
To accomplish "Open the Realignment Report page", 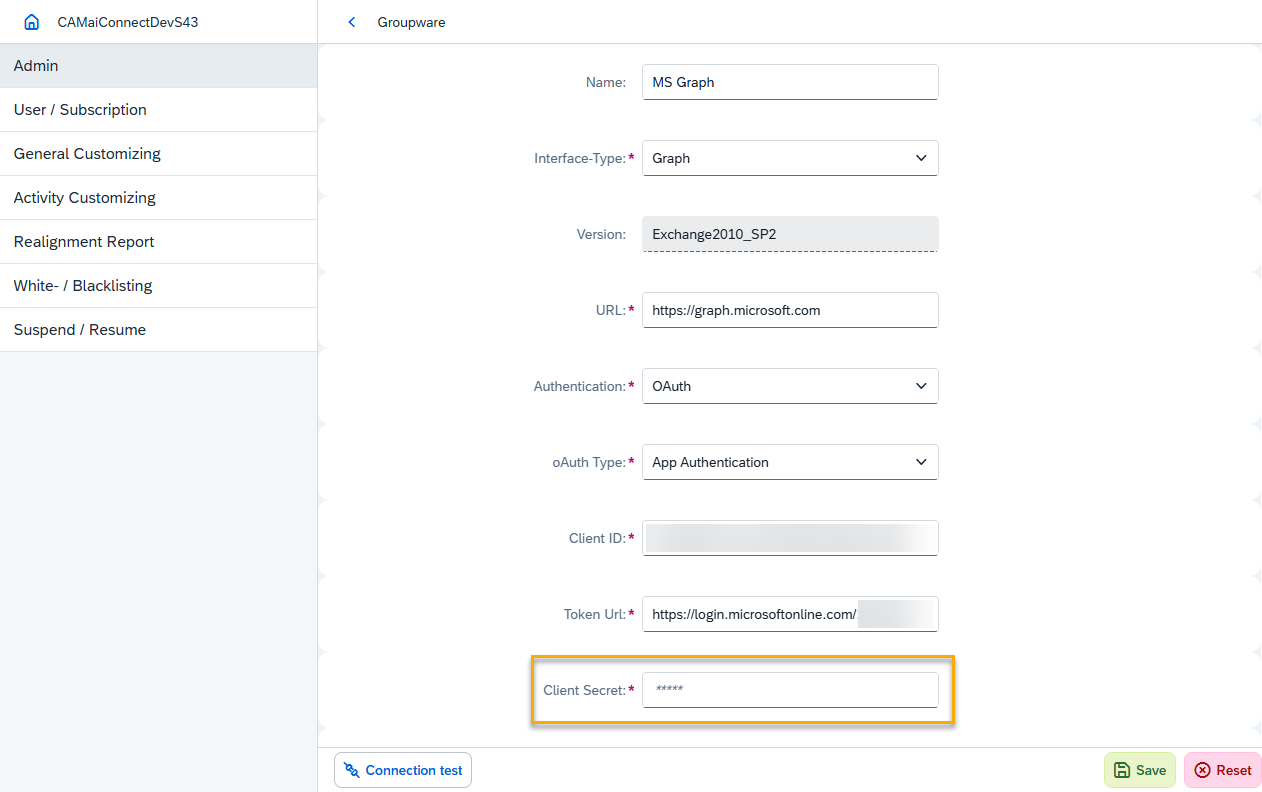I will (158, 242).
